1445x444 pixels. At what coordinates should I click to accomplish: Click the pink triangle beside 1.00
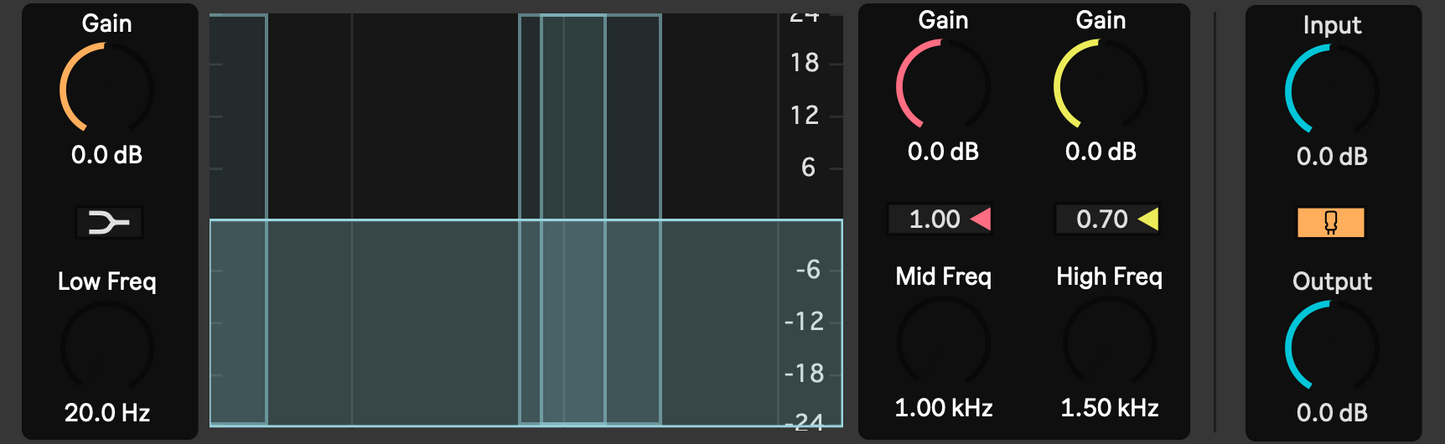point(981,219)
